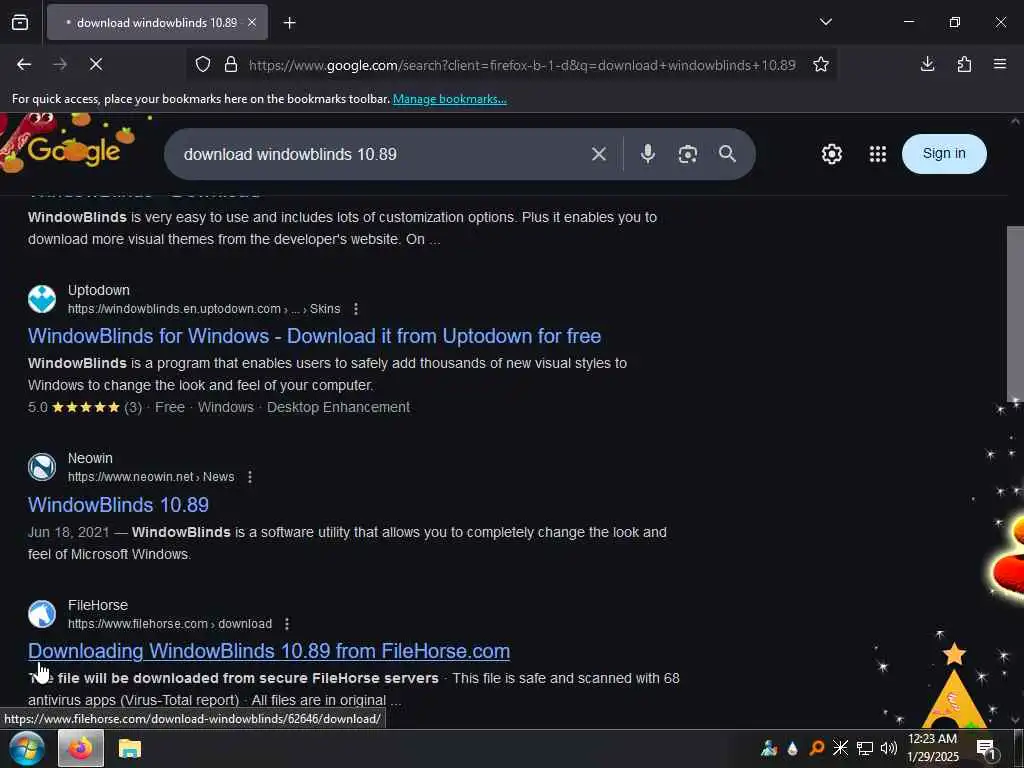
Task: Open the Windows Start button
Action: pos(26,748)
